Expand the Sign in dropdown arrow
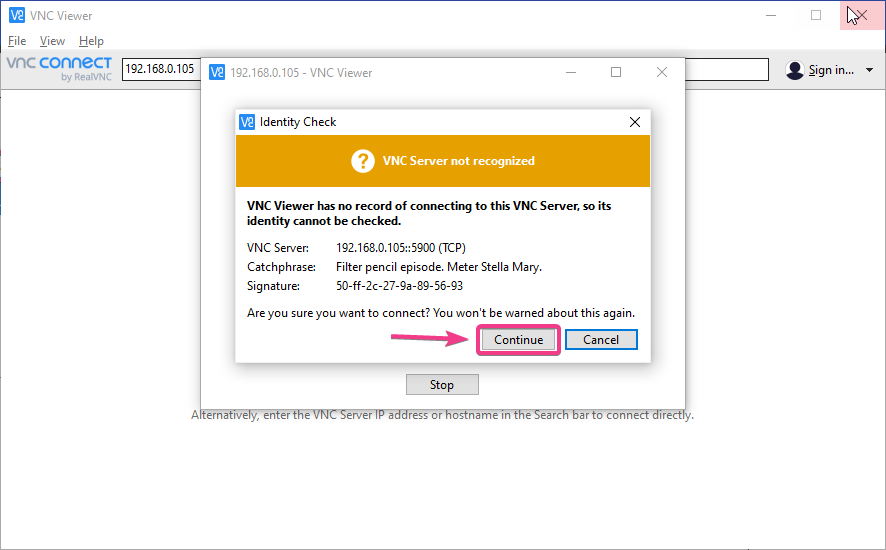Image resolution: width=886 pixels, height=550 pixels. point(870,70)
